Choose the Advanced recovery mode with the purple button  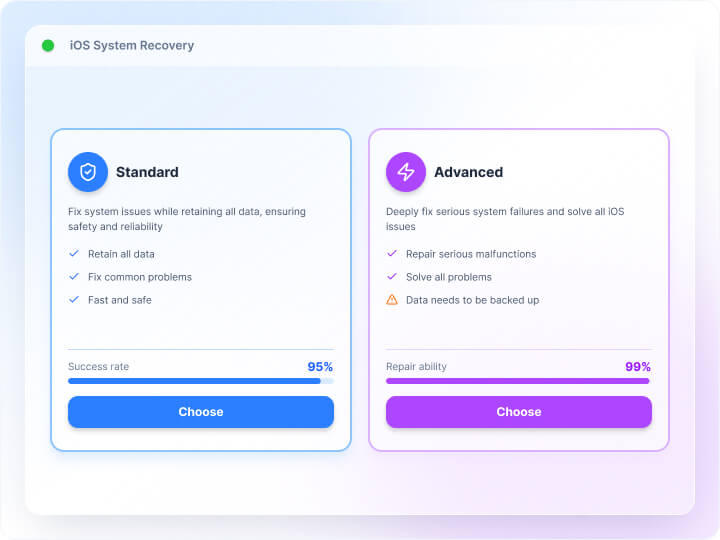pyautogui.click(x=519, y=412)
